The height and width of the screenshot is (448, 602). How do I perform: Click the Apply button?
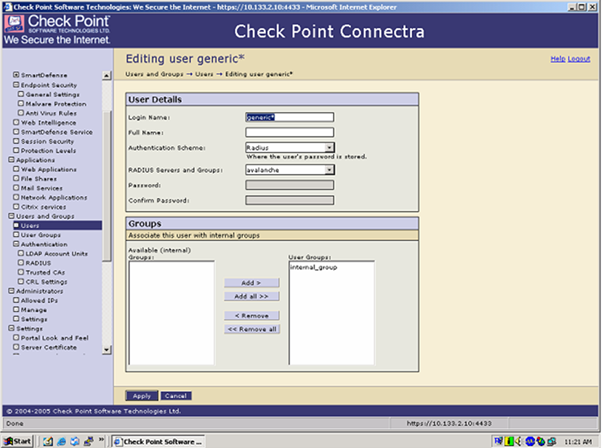(x=141, y=396)
